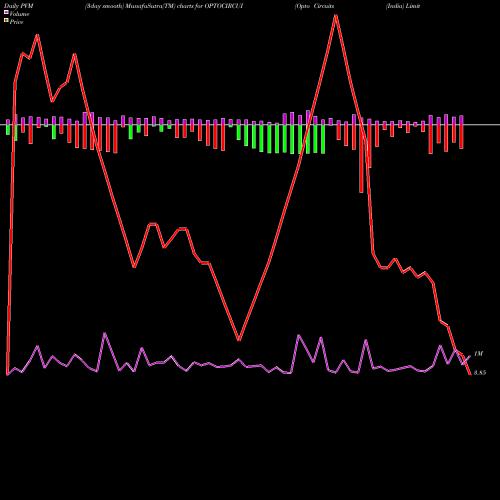Select the 'Price' legend label

coord(16,22)
